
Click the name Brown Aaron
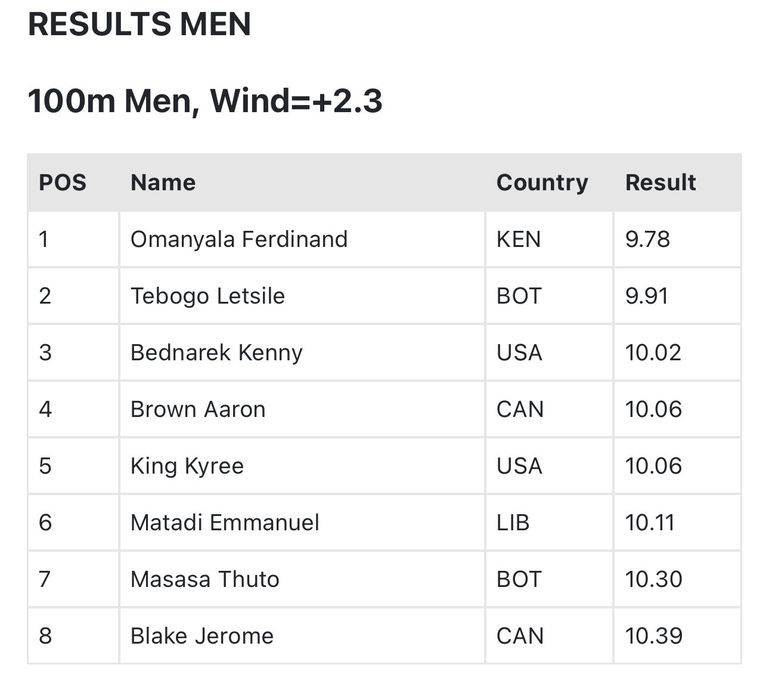(x=198, y=409)
